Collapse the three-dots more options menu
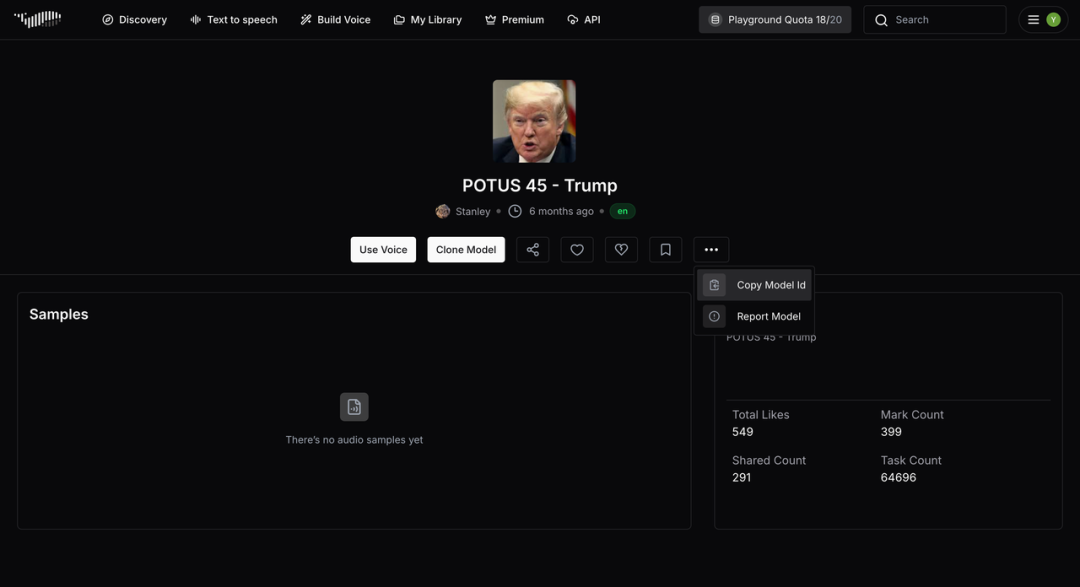The image size is (1080, 587). click(x=711, y=250)
